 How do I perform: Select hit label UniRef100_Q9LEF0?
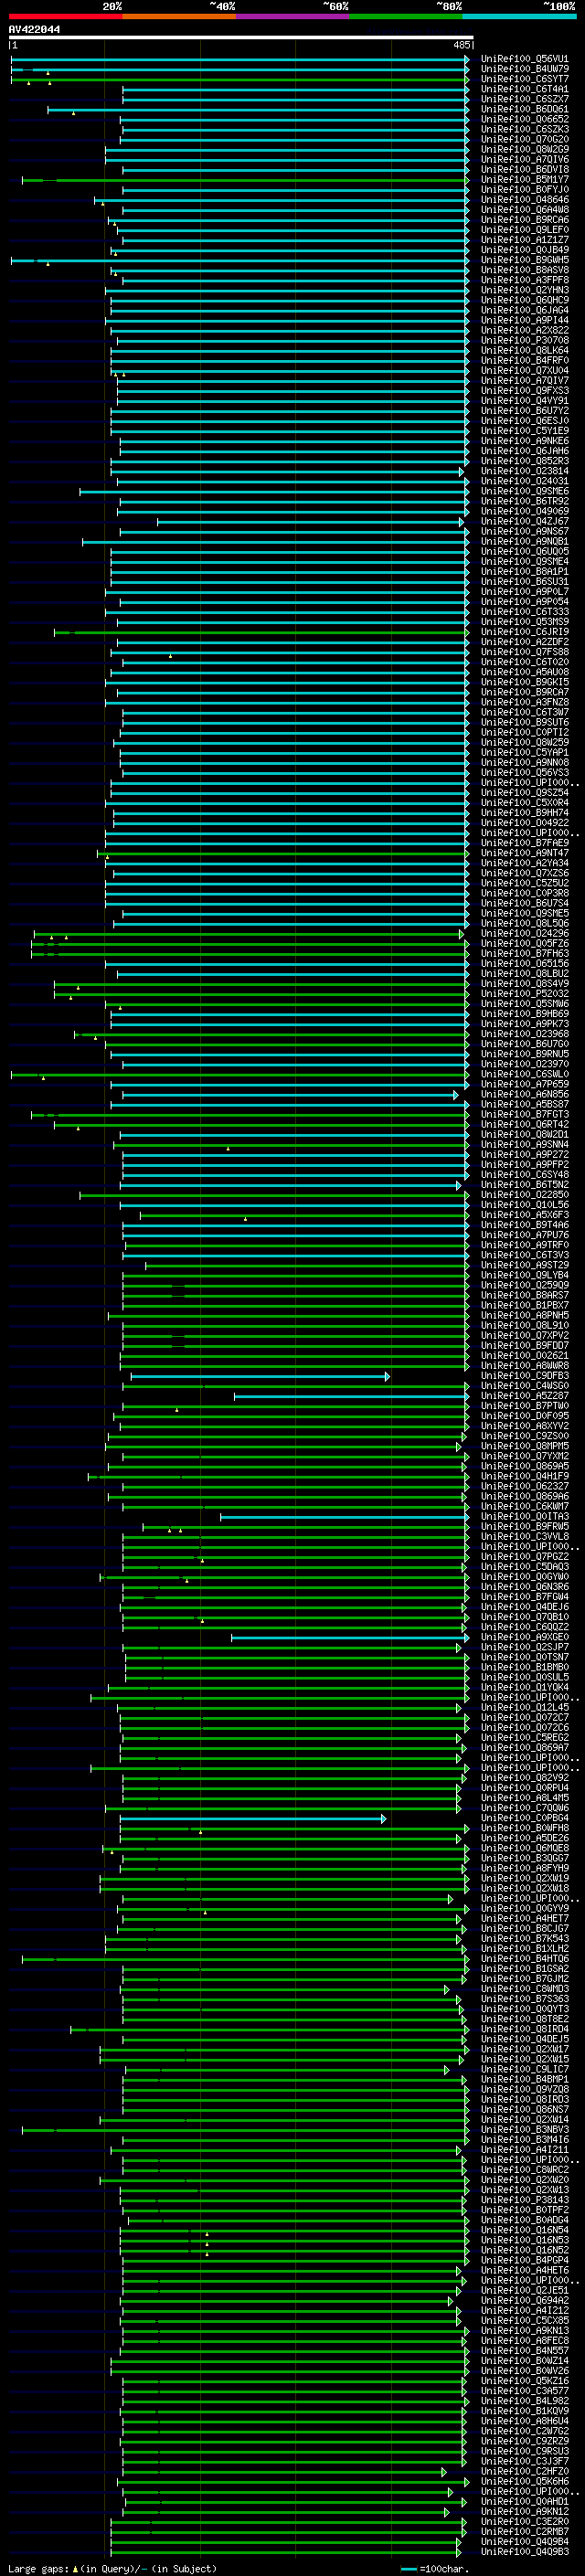[525, 230]
